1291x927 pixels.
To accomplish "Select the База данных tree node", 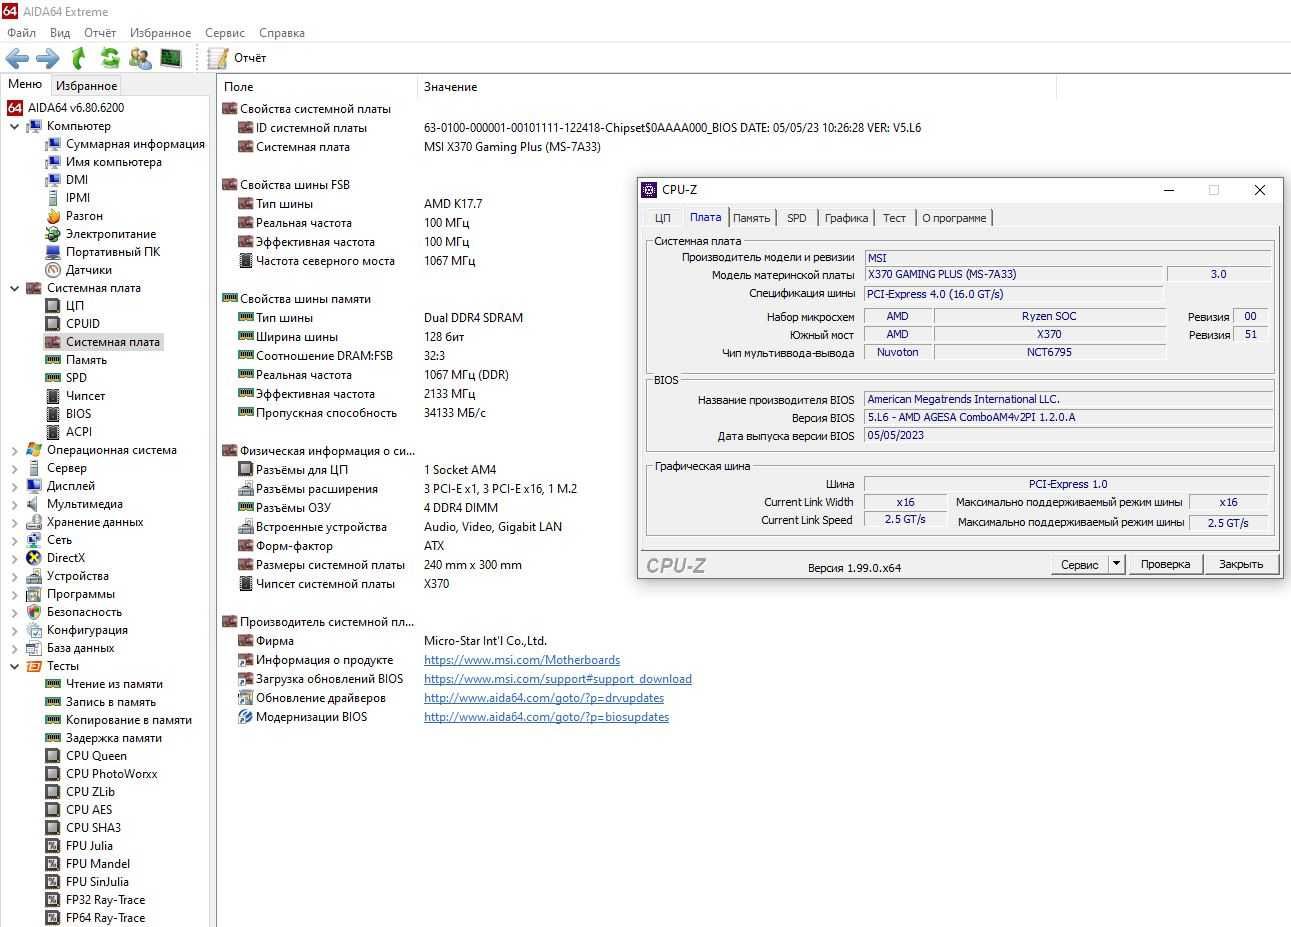I will 80,648.
